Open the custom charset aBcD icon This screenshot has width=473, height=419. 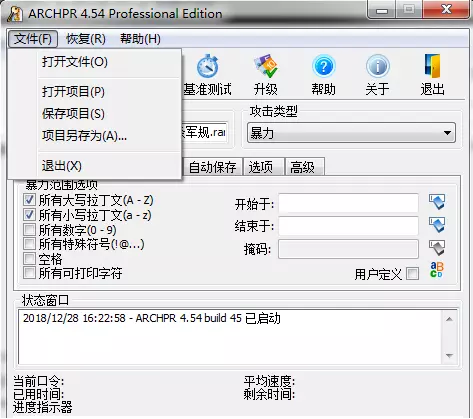click(x=437, y=270)
